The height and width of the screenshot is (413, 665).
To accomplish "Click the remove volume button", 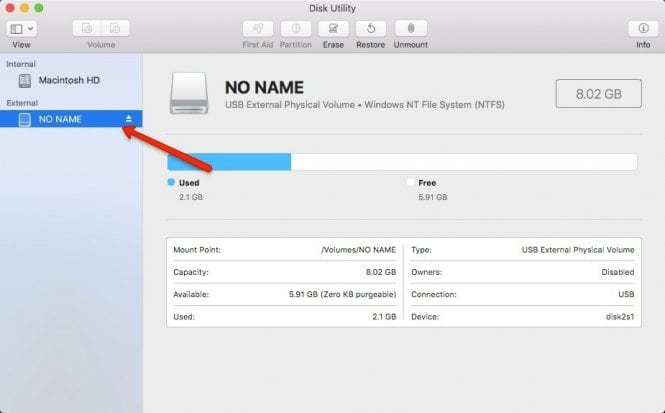I will coord(115,29).
